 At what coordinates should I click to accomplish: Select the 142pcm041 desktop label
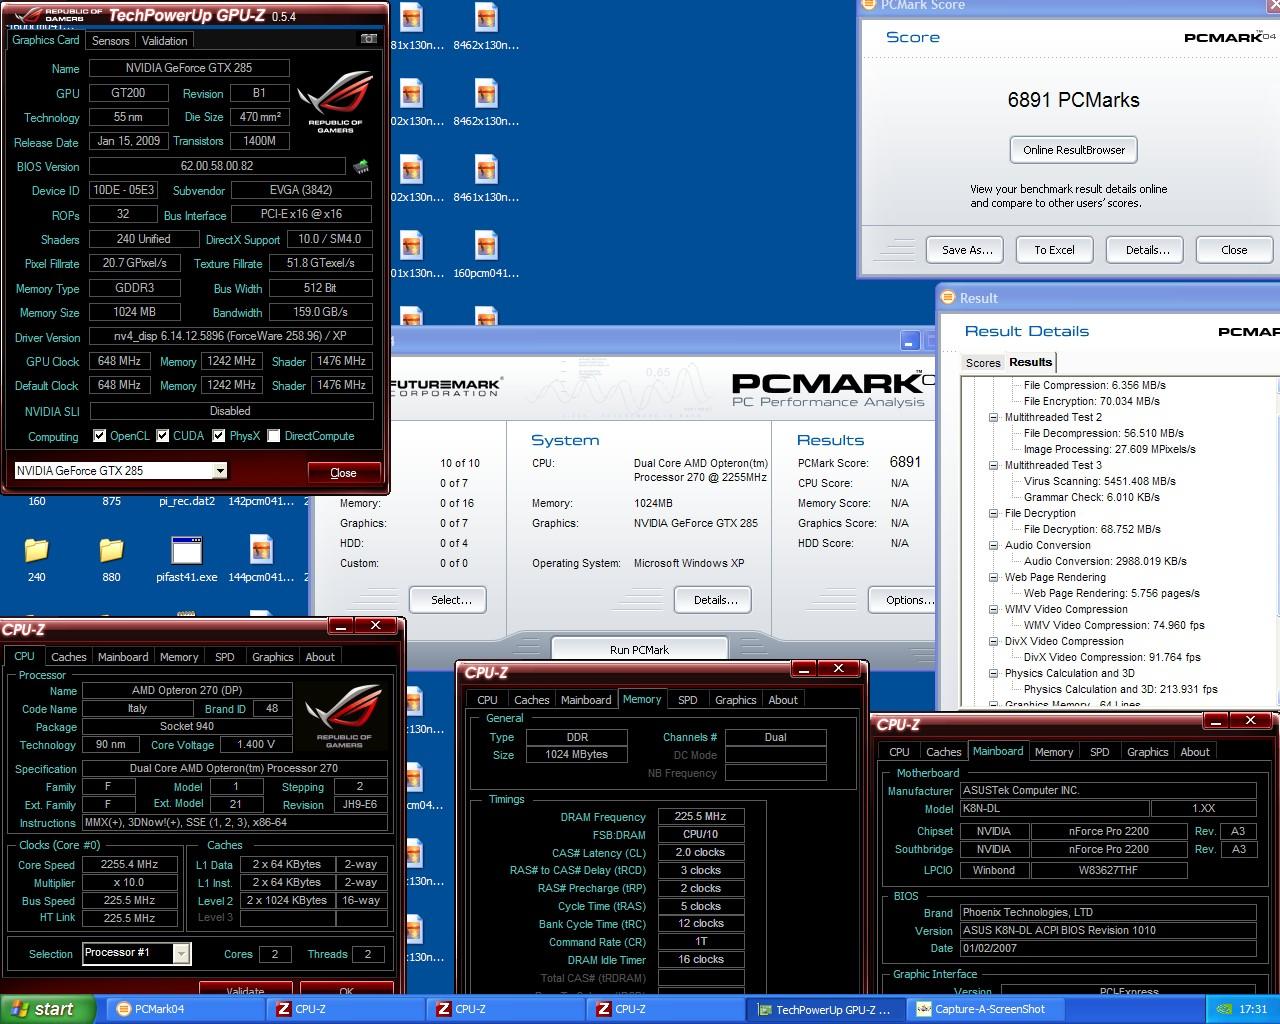pos(262,501)
